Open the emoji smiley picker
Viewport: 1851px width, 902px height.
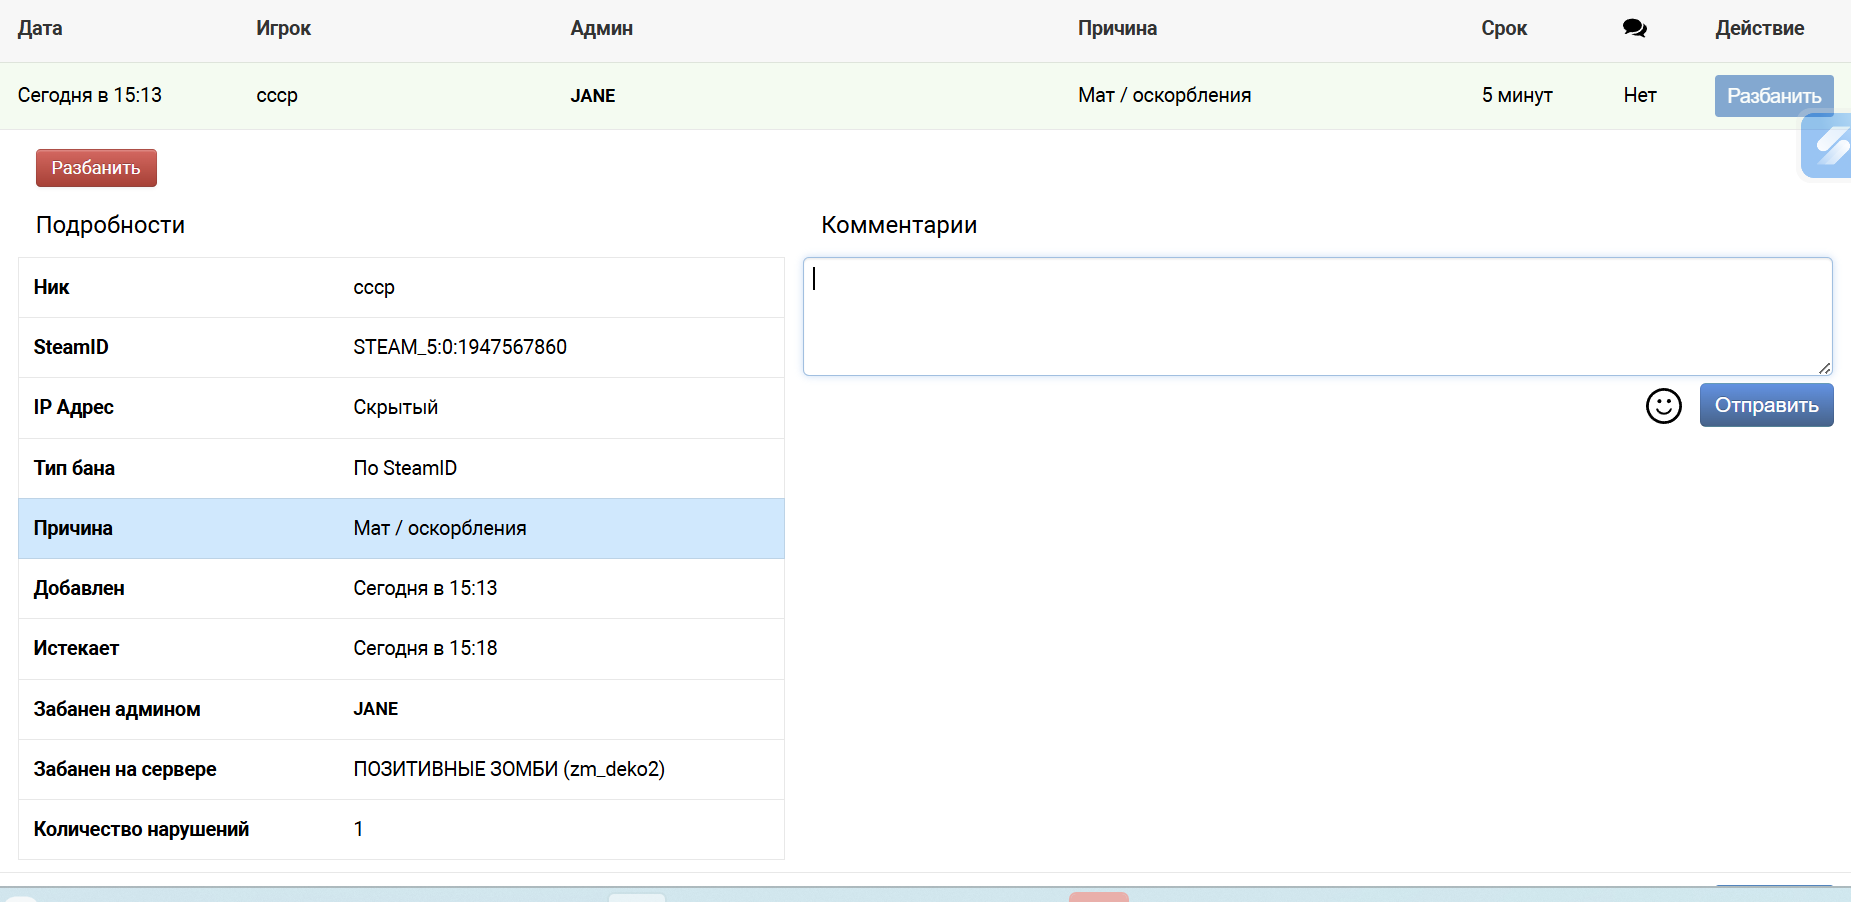(x=1663, y=406)
